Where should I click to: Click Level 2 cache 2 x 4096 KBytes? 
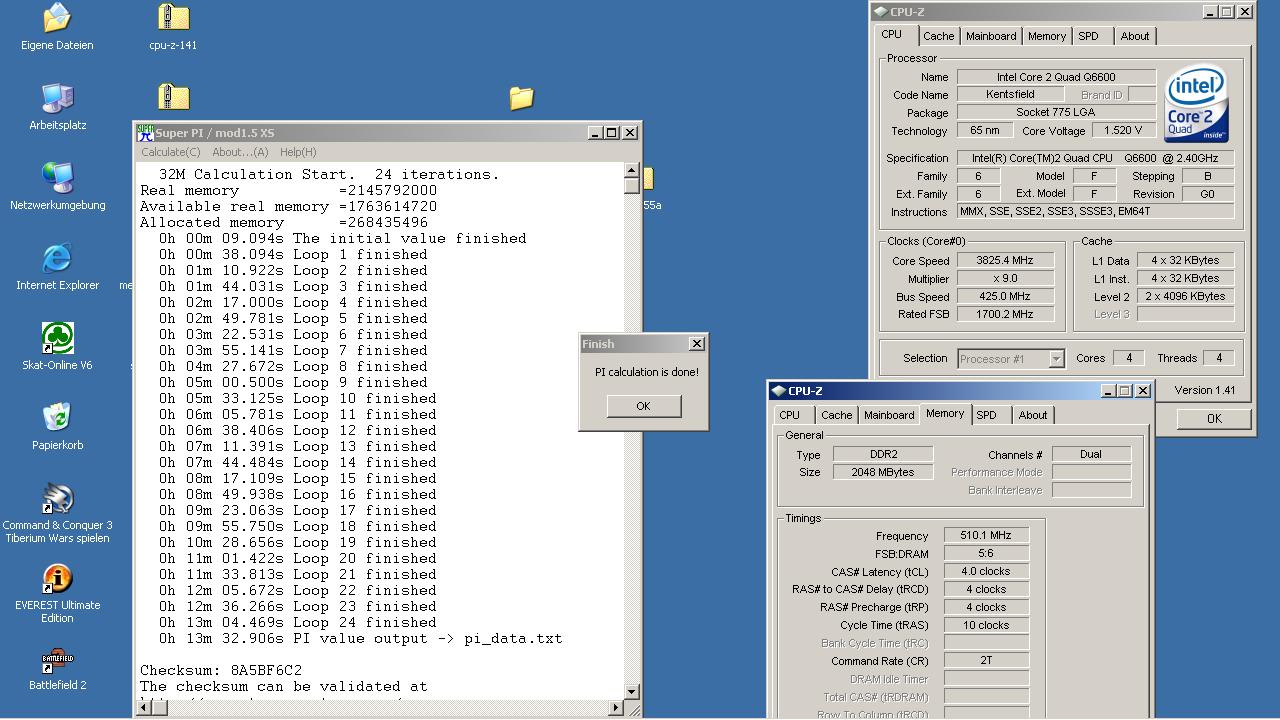tap(1185, 296)
